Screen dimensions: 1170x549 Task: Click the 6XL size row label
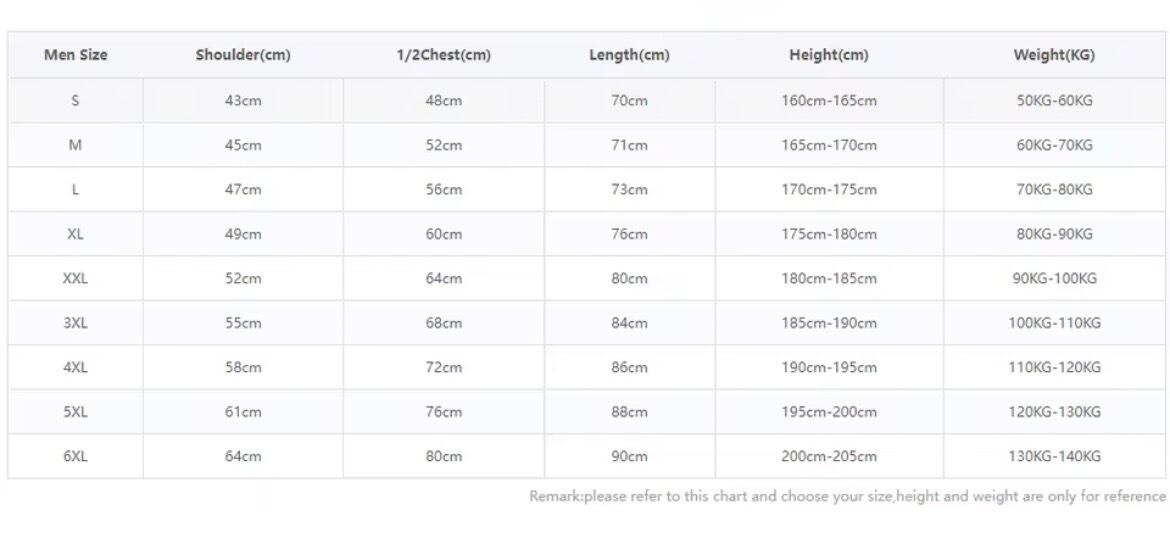(75, 456)
